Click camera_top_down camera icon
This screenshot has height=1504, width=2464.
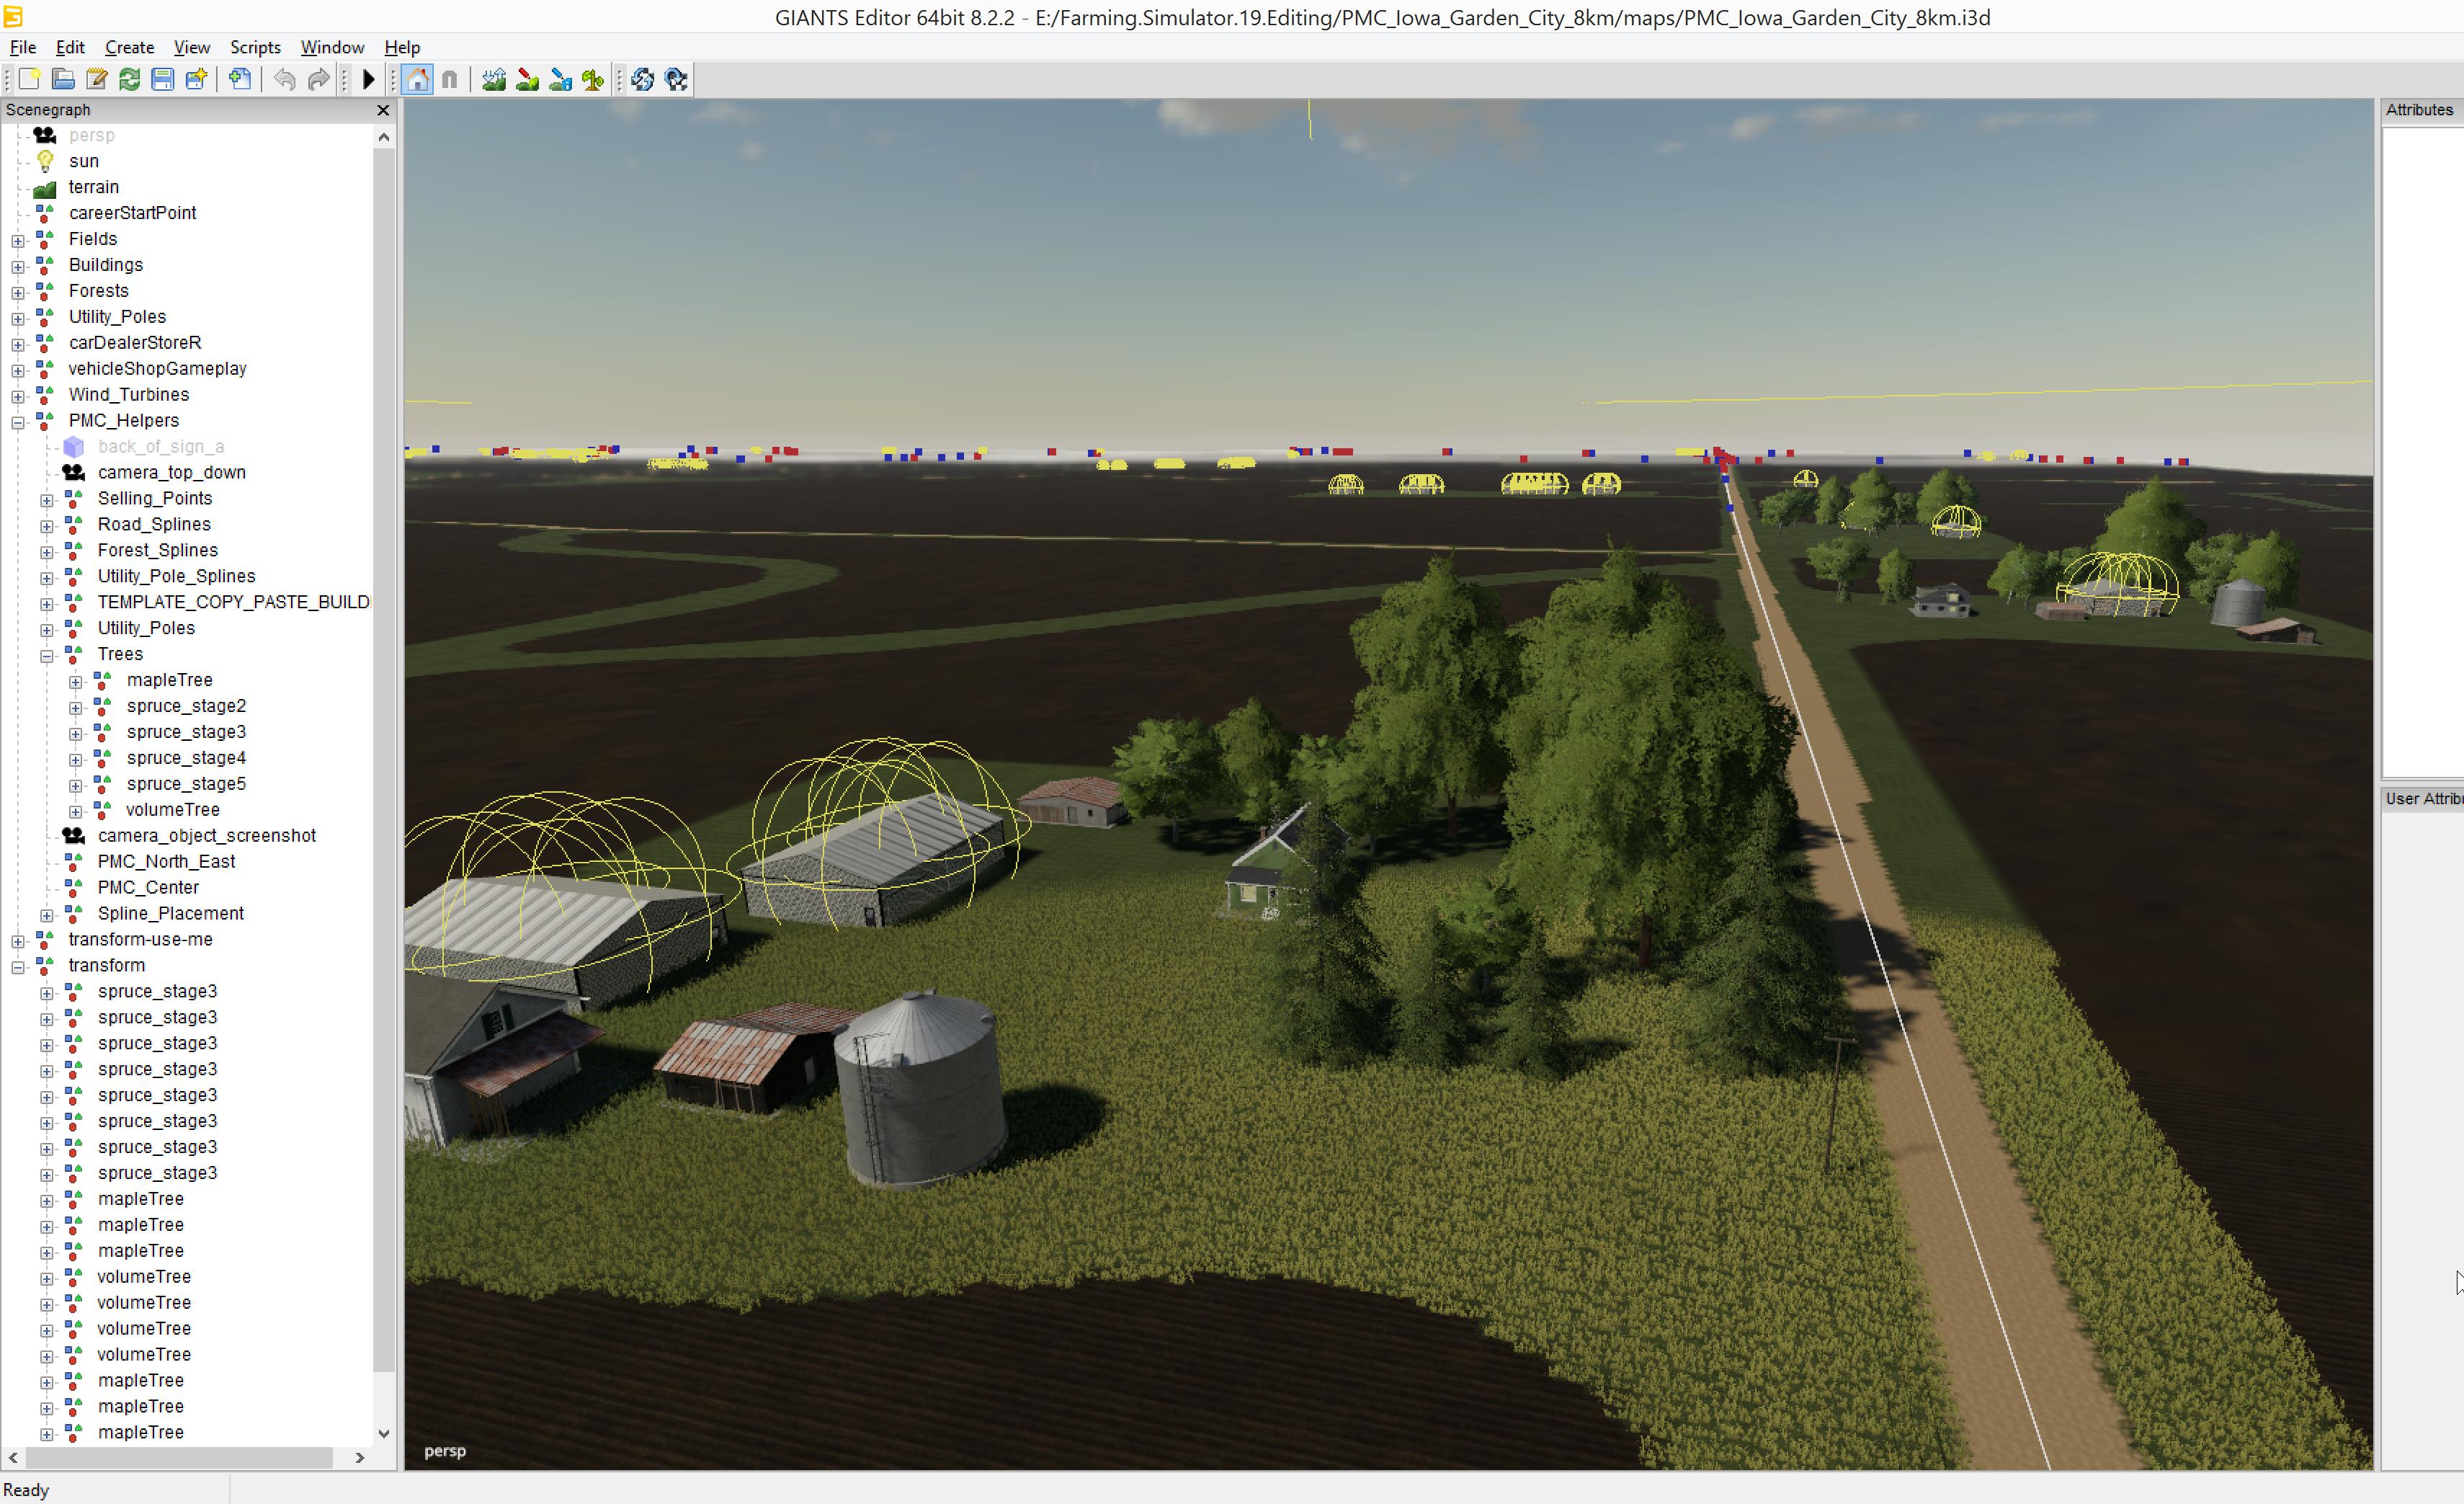pos(74,472)
